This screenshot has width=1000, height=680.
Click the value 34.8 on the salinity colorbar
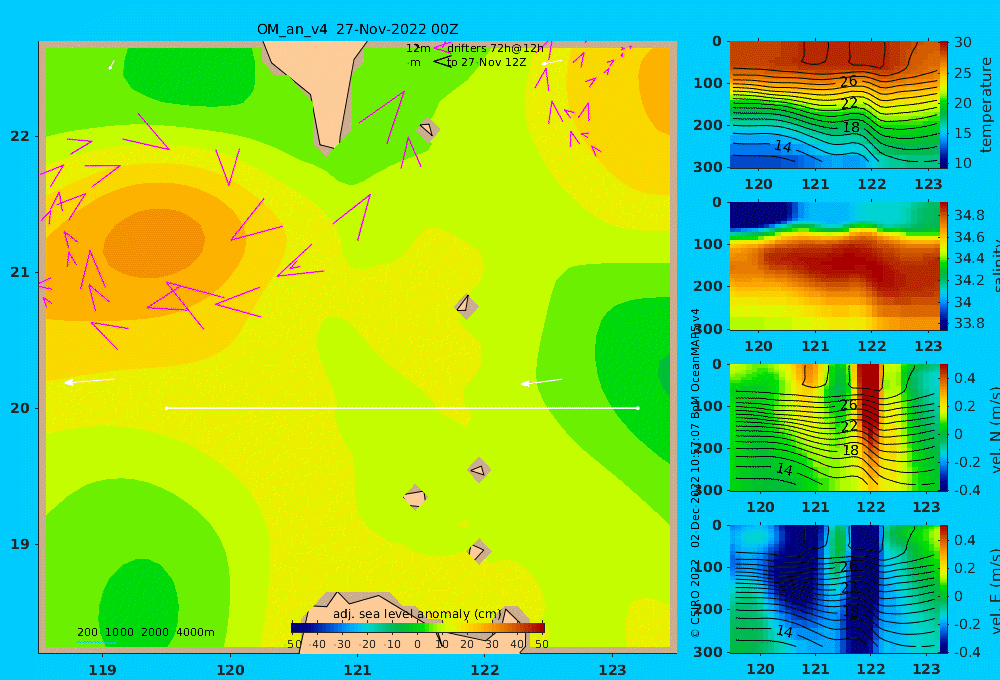[x=969, y=215]
